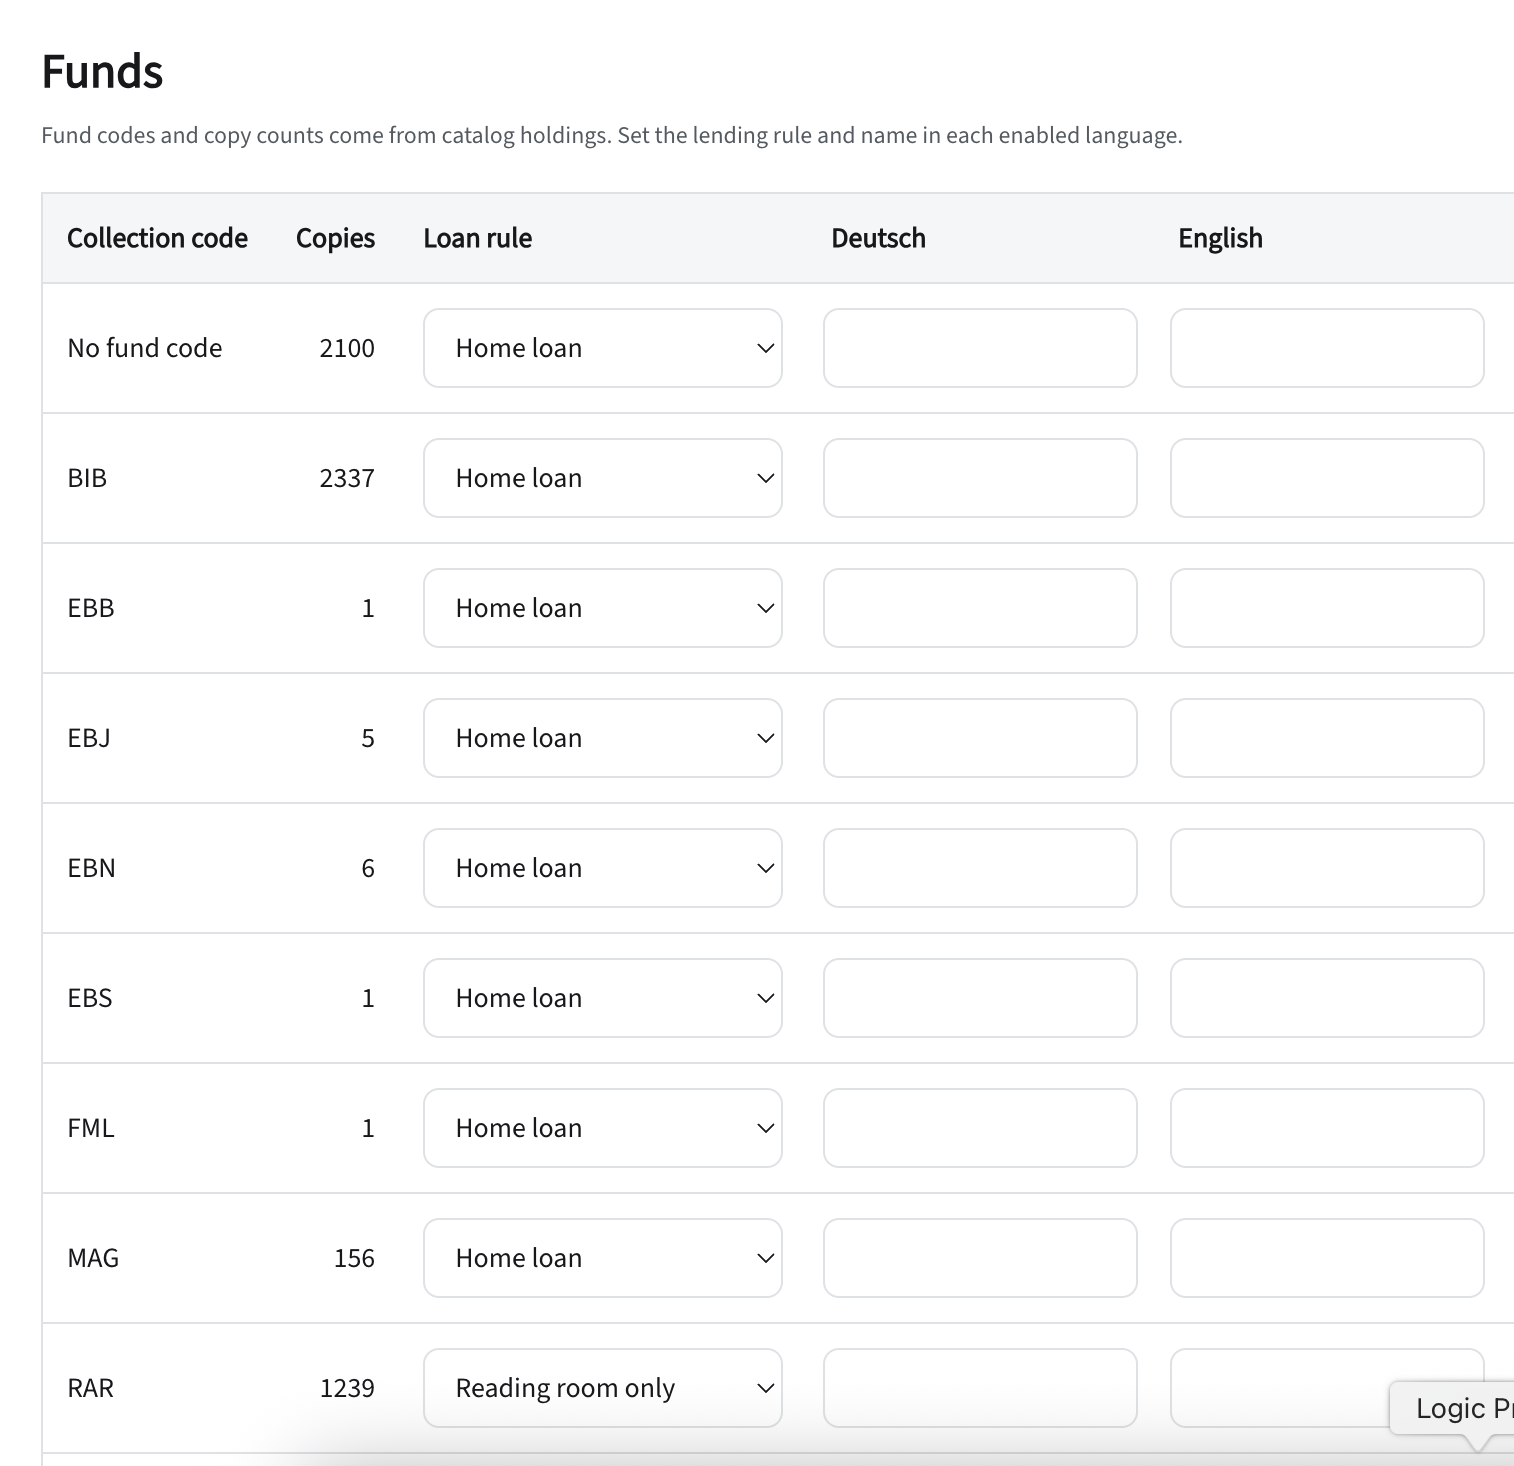The width and height of the screenshot is (1514, 1466).
Task: Click the Deutsch input in the EBS row
Action: 980,998
